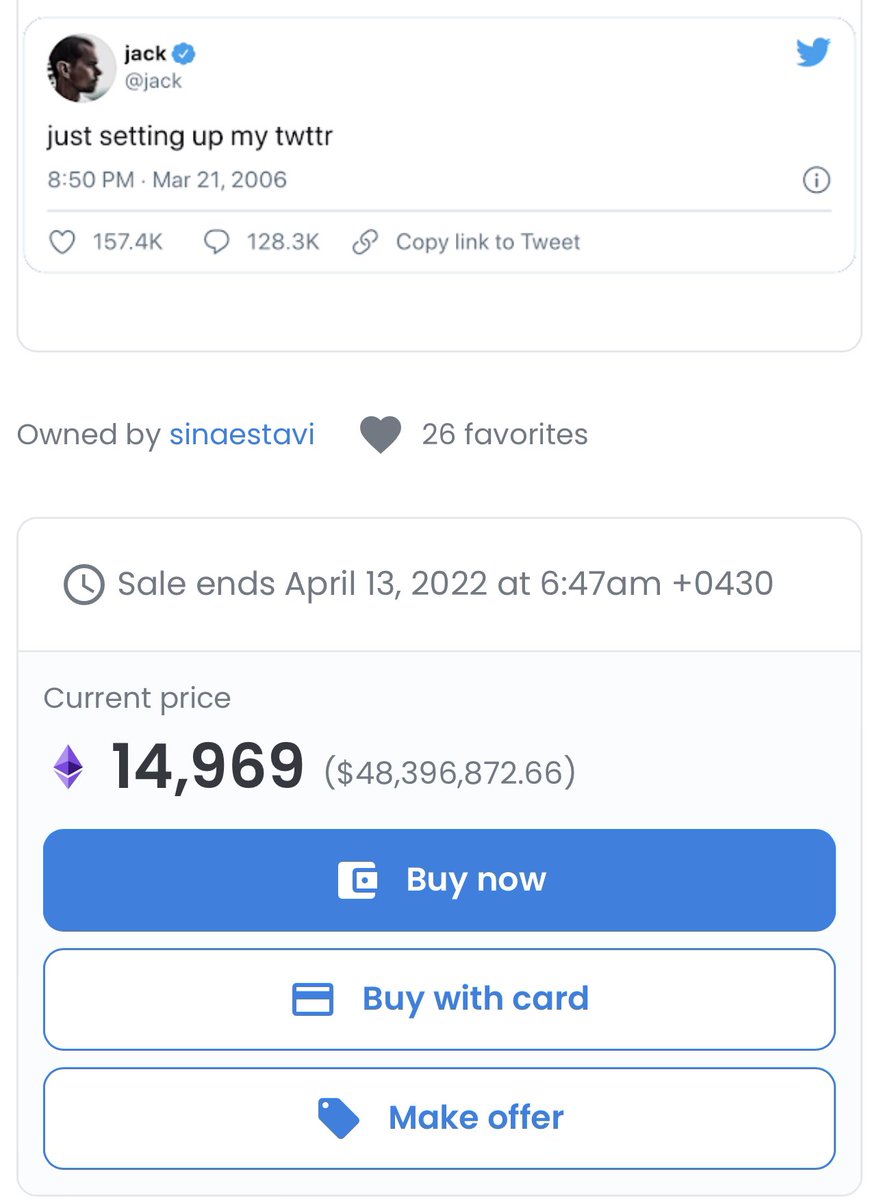Choose Buy with card

pos(439,999)
